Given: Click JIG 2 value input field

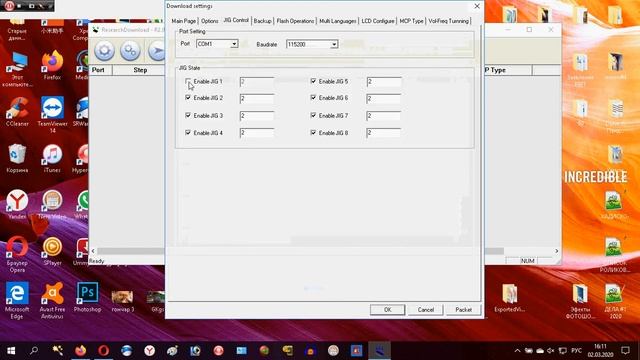Looking at the screenshot, I should [257, 98].
